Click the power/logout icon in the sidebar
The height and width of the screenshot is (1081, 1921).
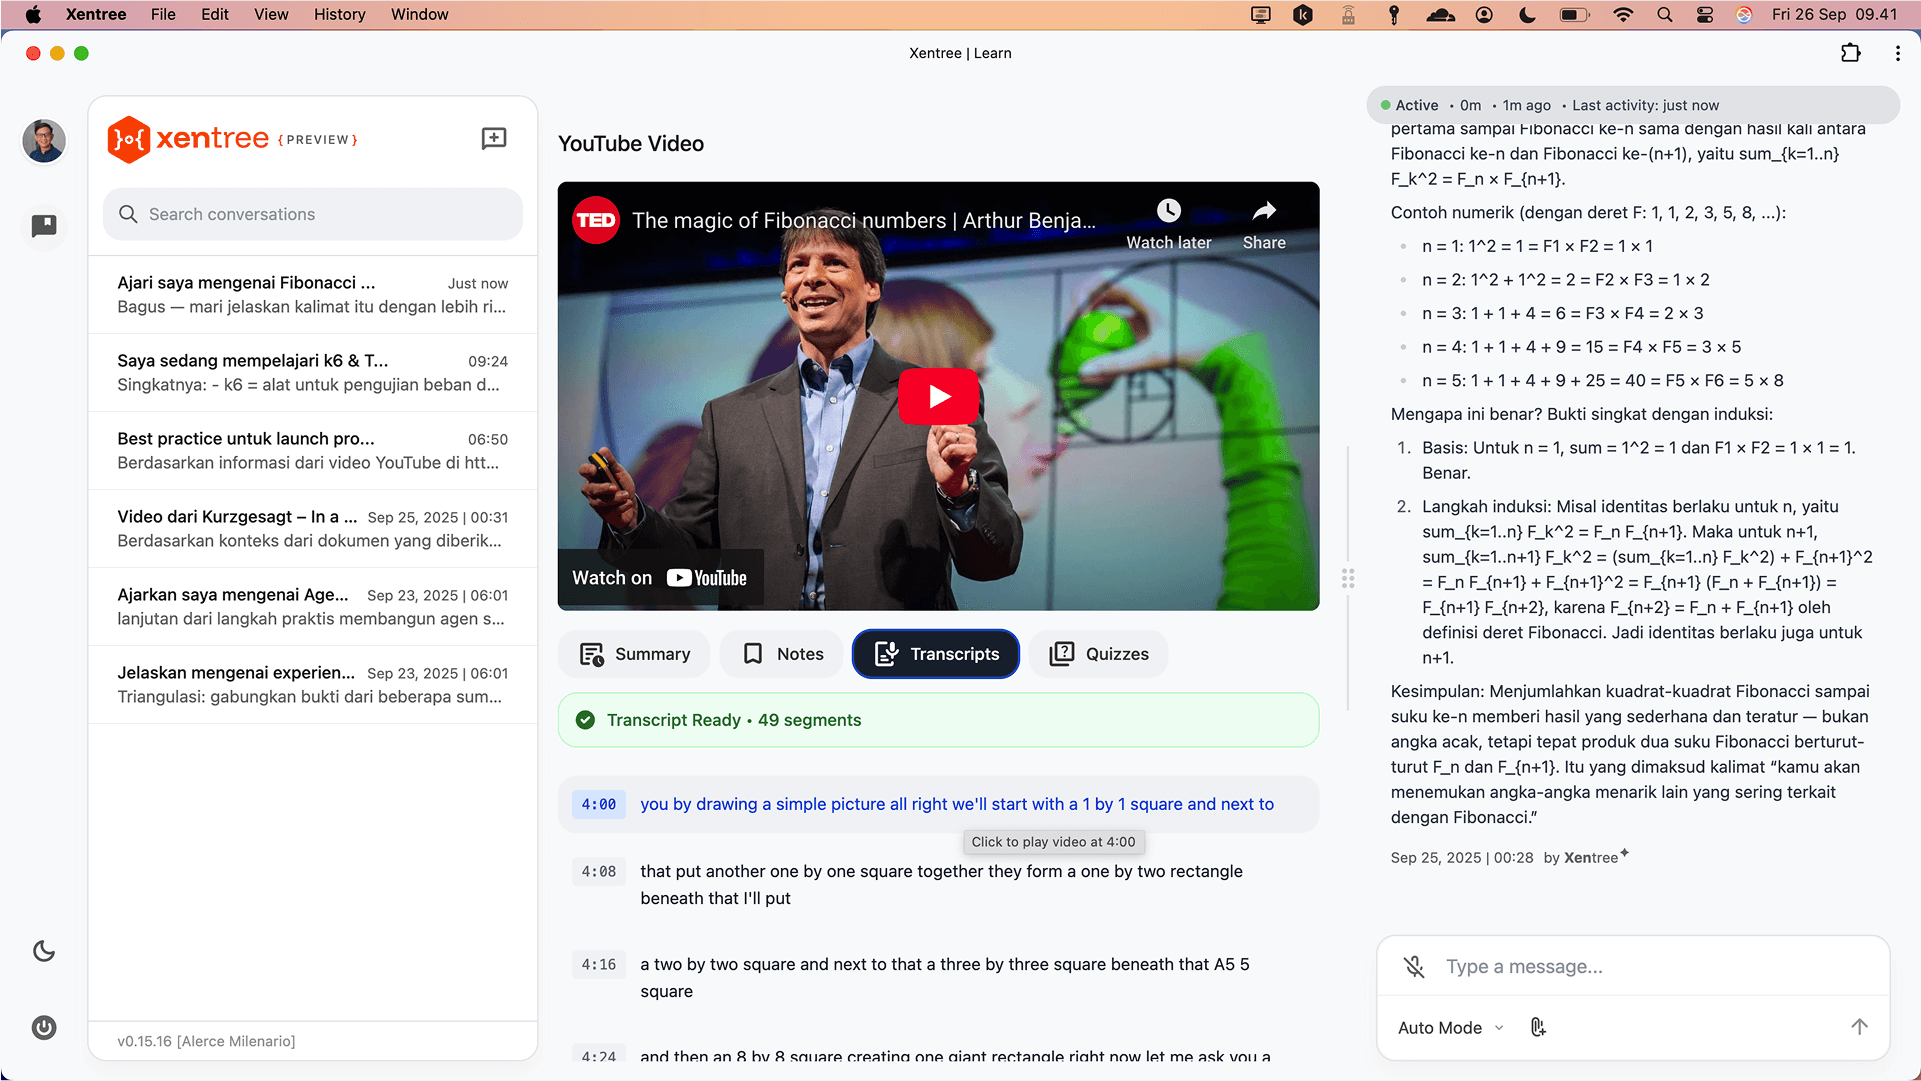tap(44, 1027)
